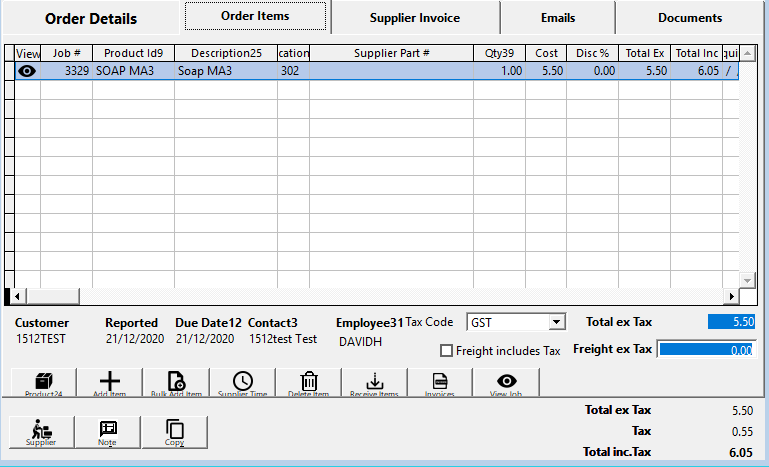This screenshot has height=467, width=769.
Task: Click the Freight ex Tax input field
Action: 706,350
